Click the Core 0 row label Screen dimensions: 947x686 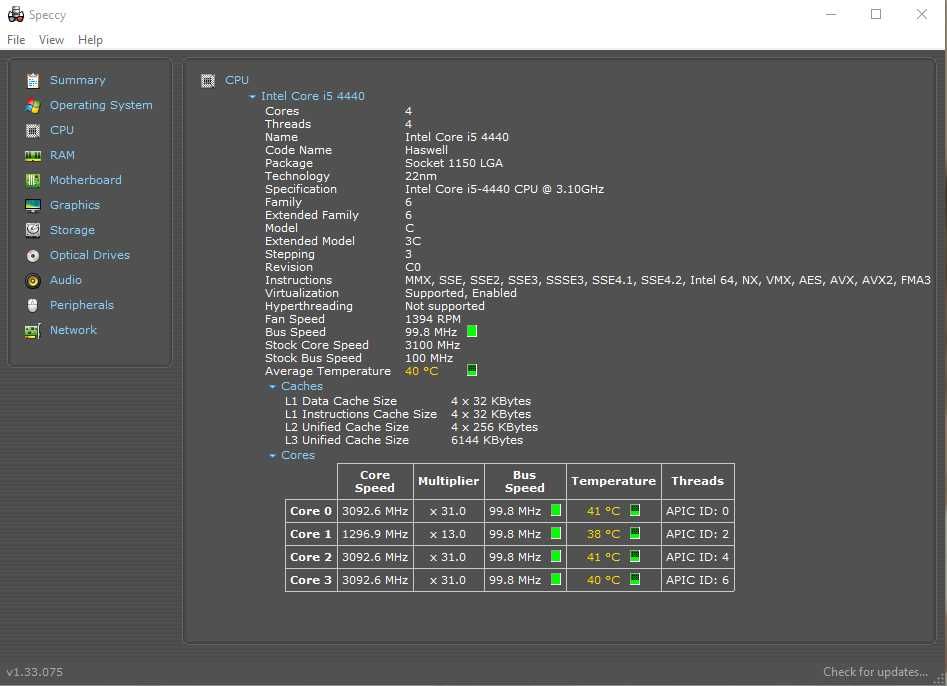(311, 511)
